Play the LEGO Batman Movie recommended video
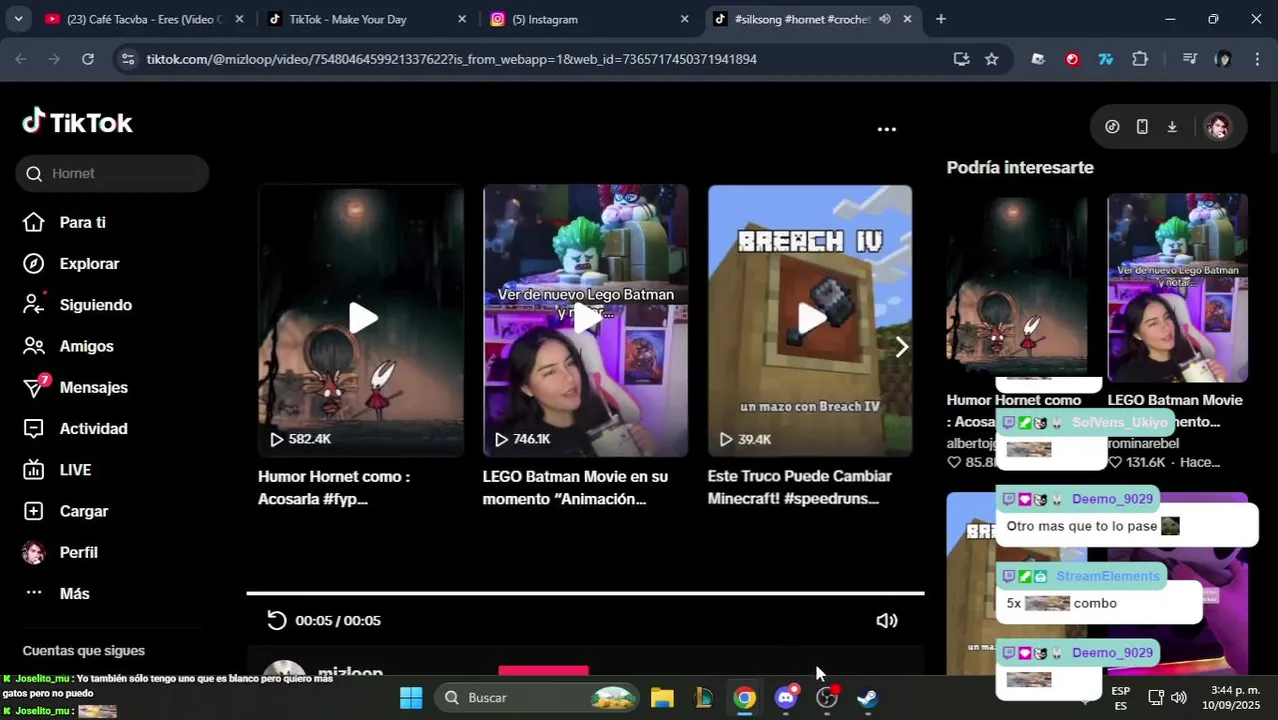 pyautogui.click(x=586, y=320)
